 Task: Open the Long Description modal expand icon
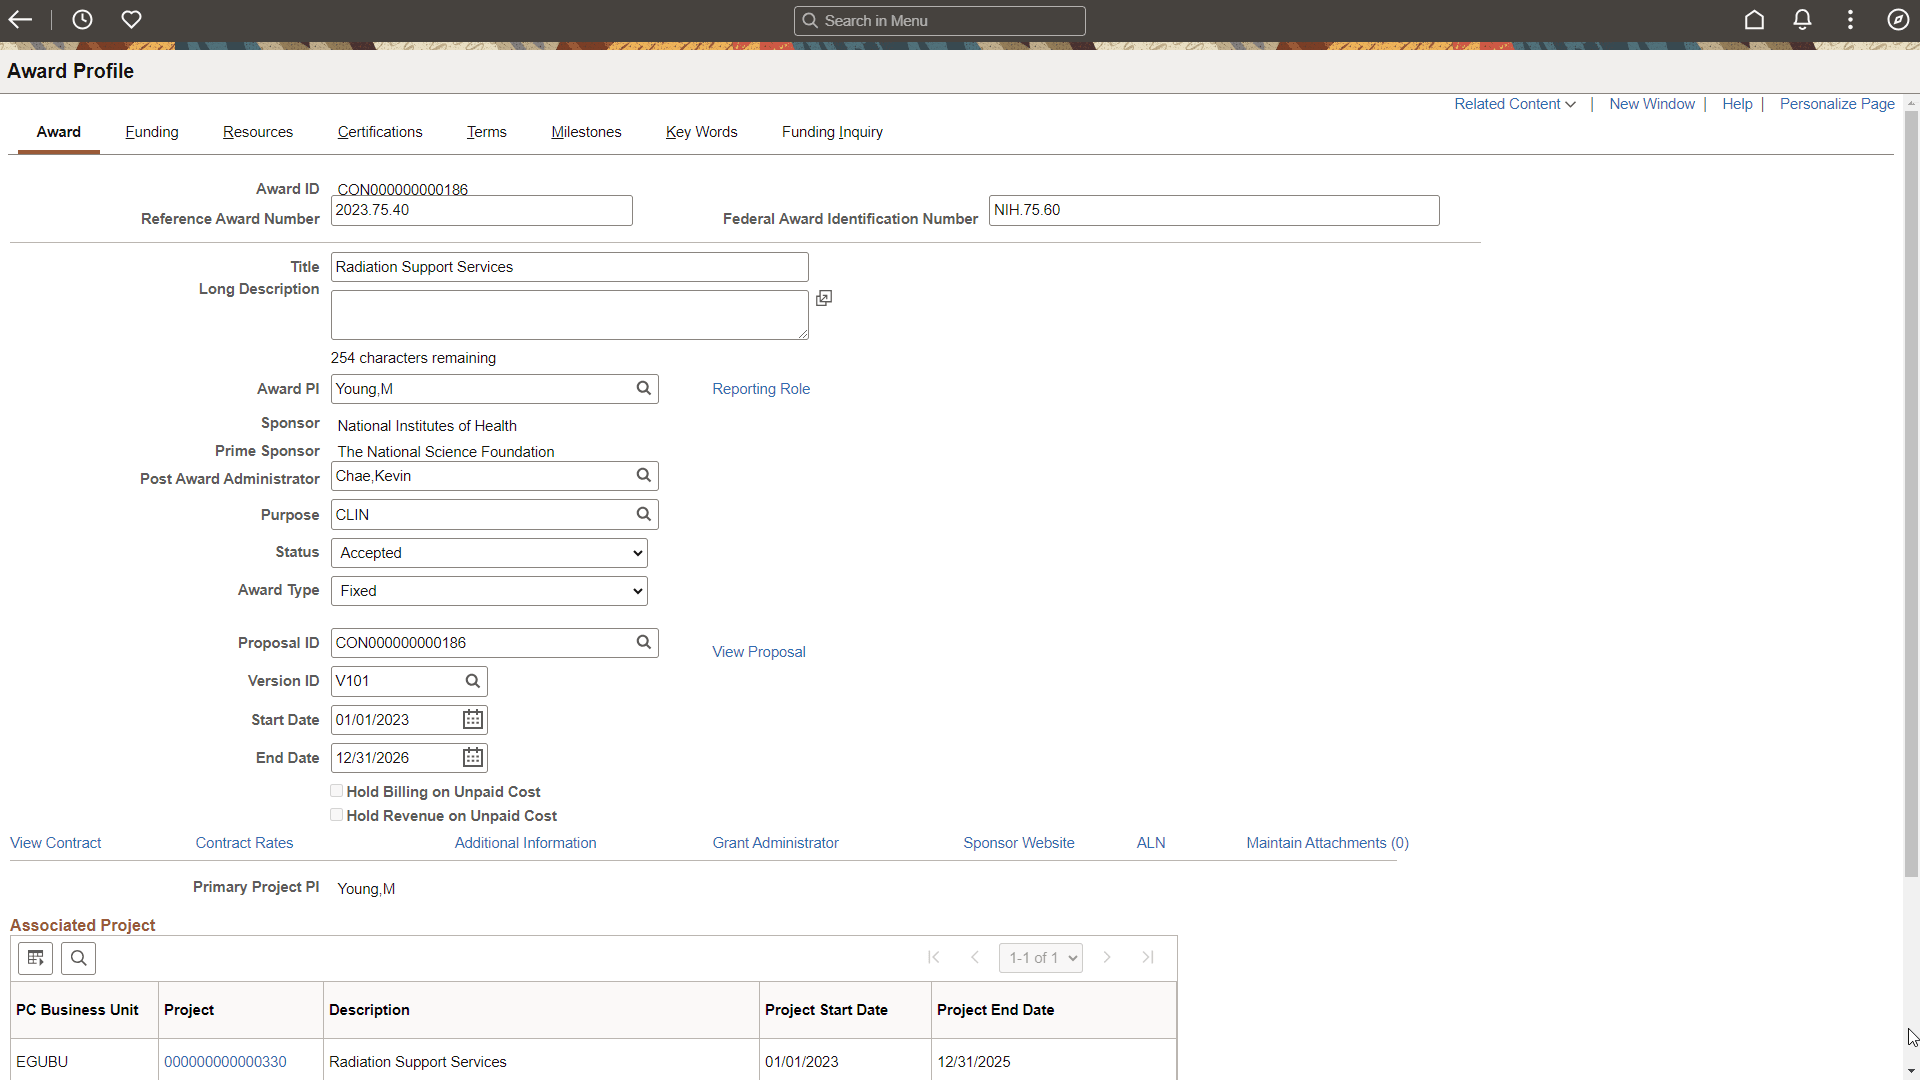[x=823, y=298]
